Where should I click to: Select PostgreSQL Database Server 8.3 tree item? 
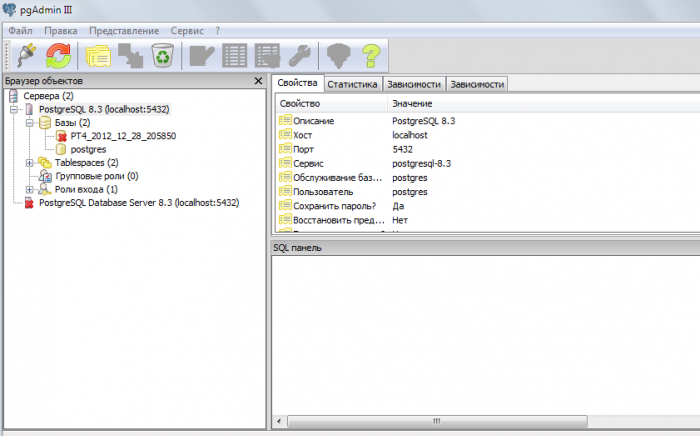[139, 203]
